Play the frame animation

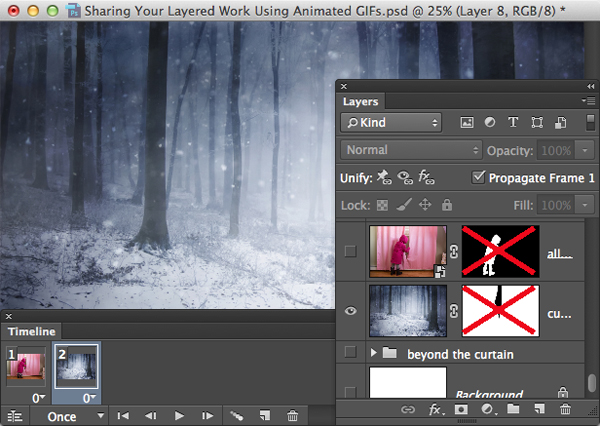pyautogui.click(x=180, y=416)
